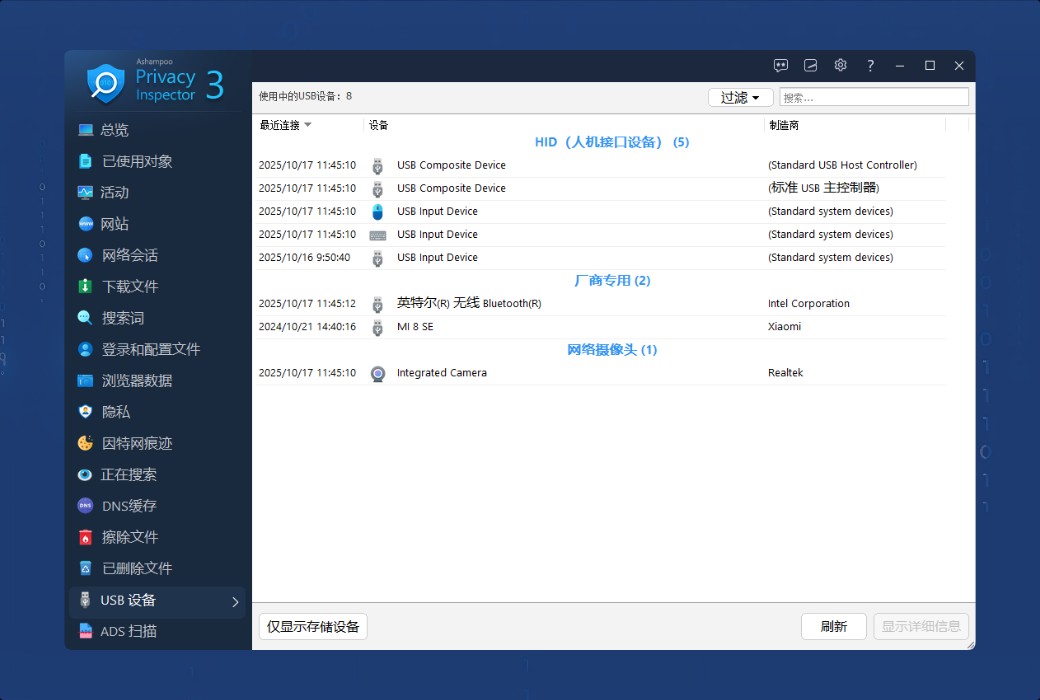Screen dimensions: 1040x700
Task: Click the help question mark icon
Action: point(870,65)
